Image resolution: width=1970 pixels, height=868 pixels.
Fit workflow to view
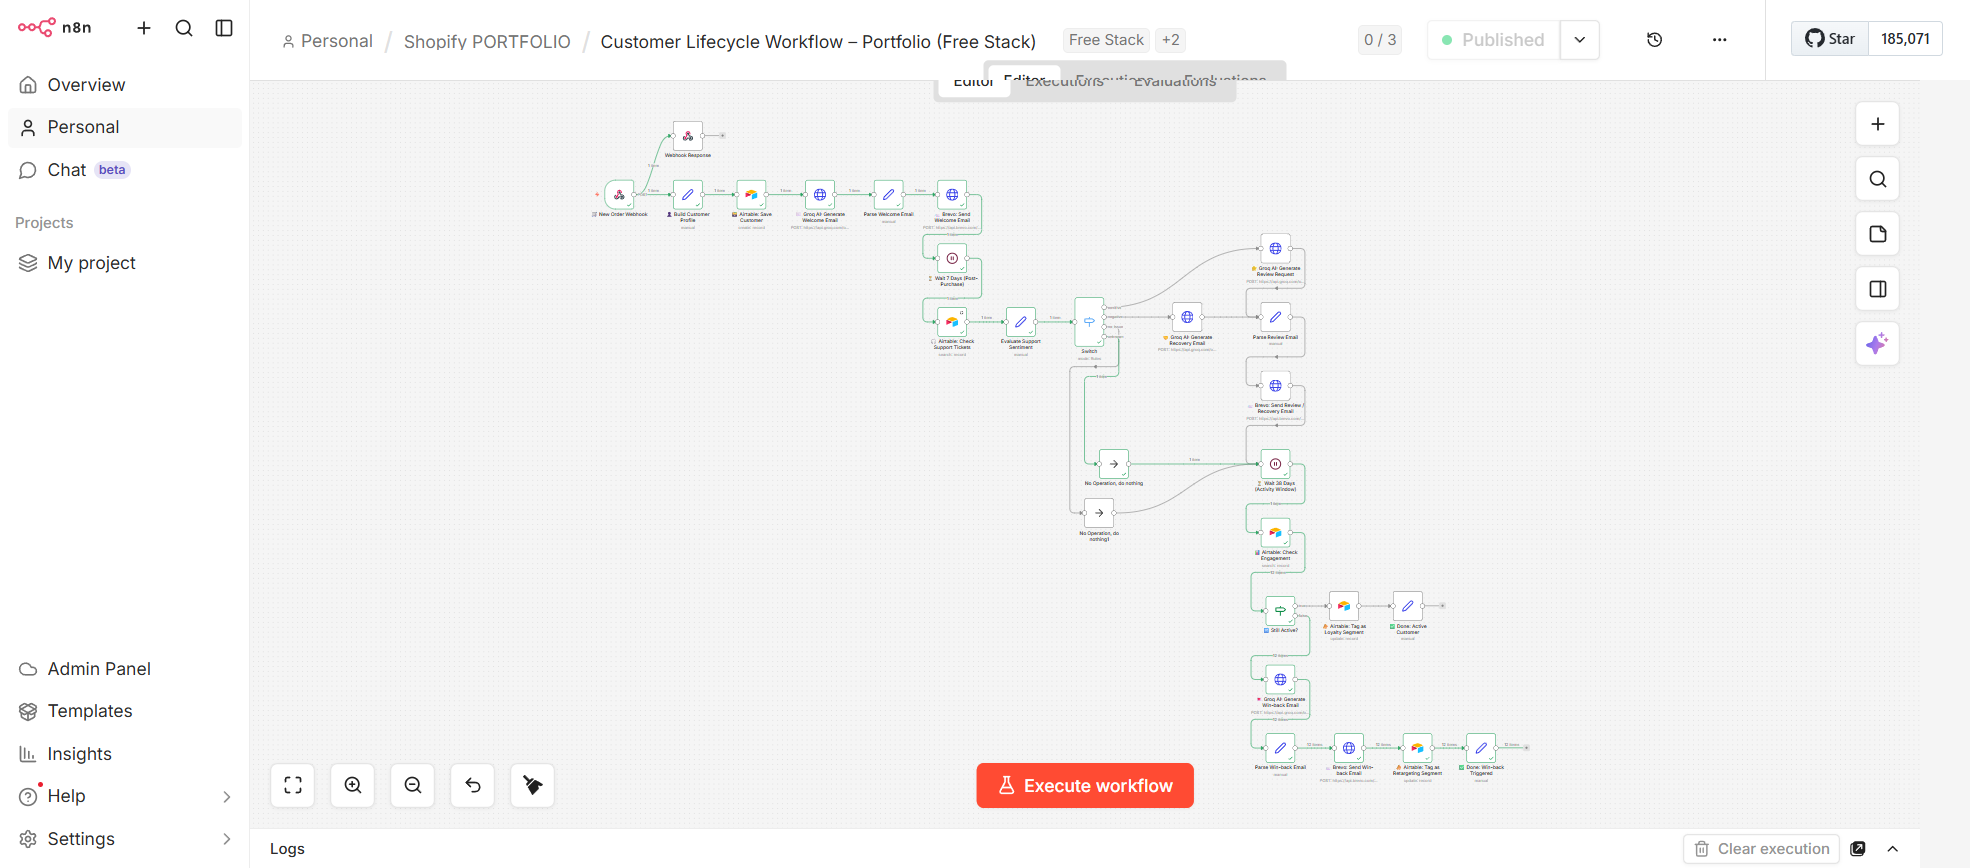coord(293,785)
